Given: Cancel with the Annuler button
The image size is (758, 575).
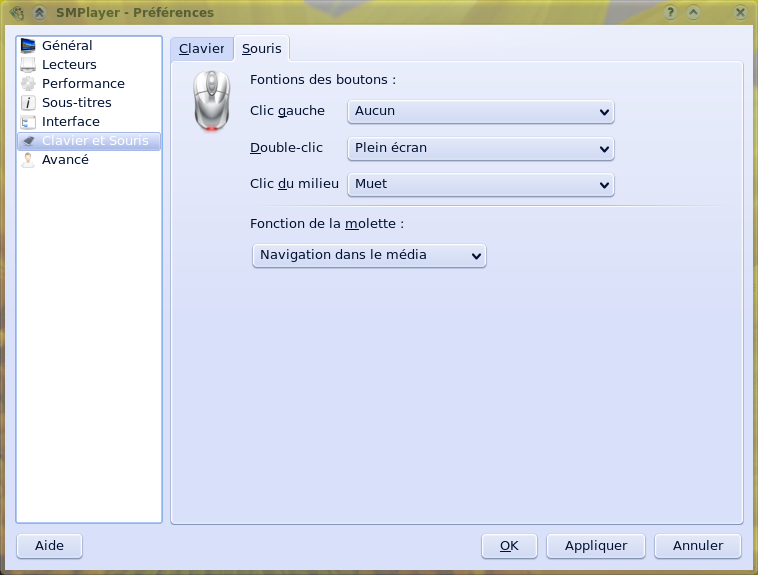Looking at the screenshot, I should point(698,546).
